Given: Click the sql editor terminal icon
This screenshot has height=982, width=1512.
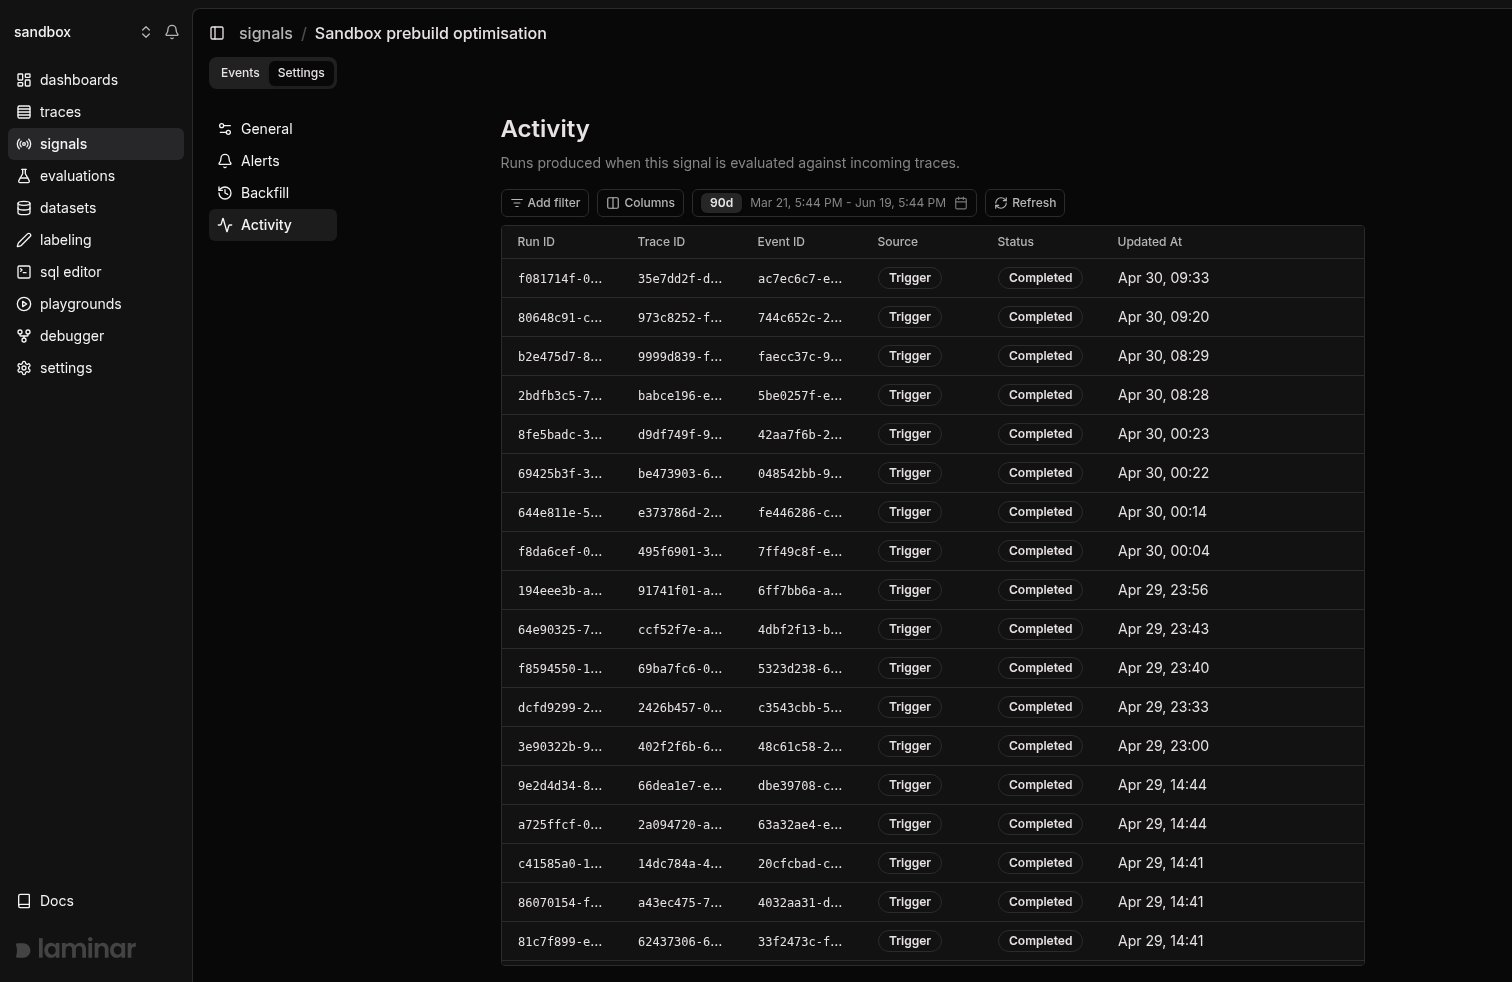Looking at the screenshot, I should click(24, 272).
